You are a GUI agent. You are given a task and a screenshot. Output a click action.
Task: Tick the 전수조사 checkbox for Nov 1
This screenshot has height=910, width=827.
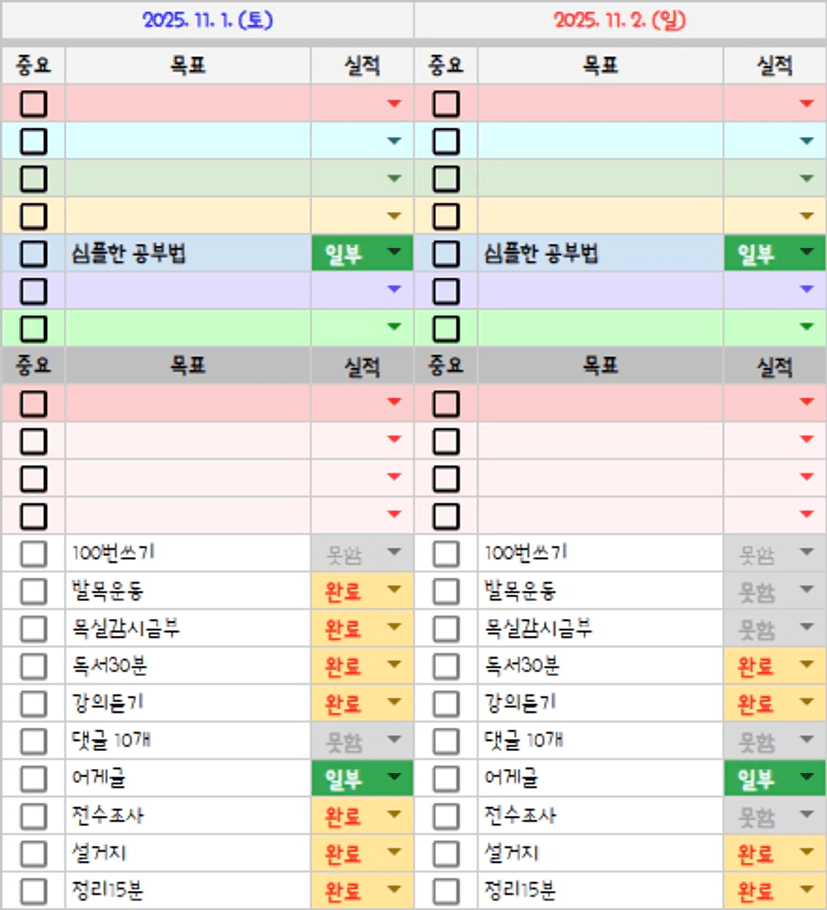pyautogui.click(x=33, y=816)
